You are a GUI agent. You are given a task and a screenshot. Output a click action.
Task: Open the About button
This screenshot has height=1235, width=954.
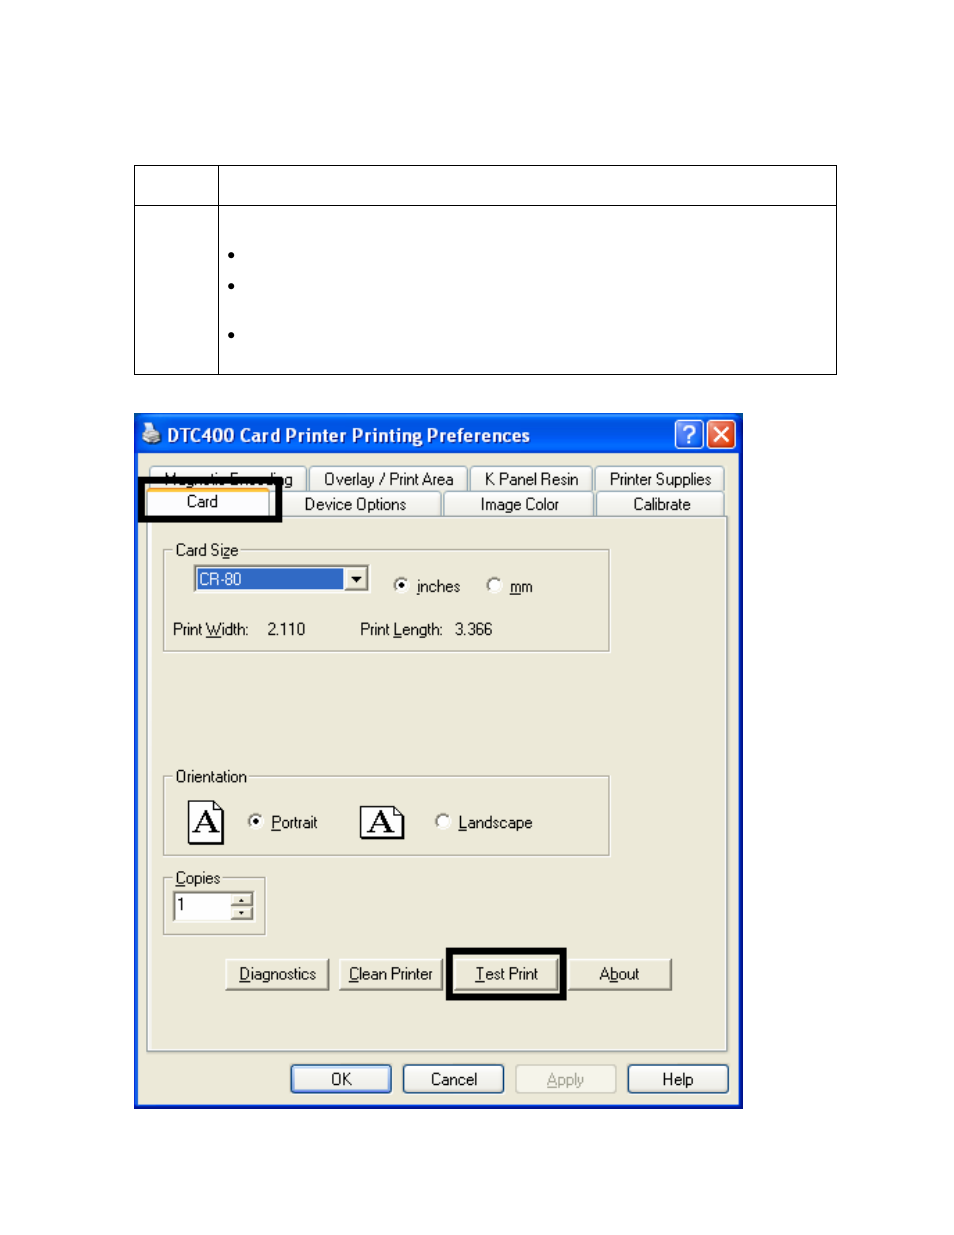click(x=619, y=974)
